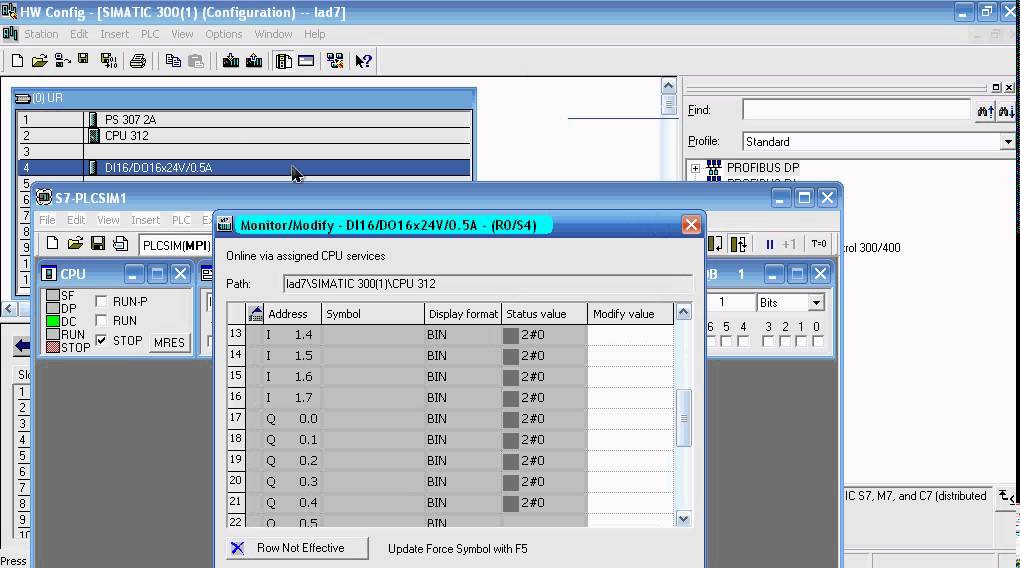Click the fourth PLCSIM icon next to Save
The image size is (1020, 568).
(120, 243)
